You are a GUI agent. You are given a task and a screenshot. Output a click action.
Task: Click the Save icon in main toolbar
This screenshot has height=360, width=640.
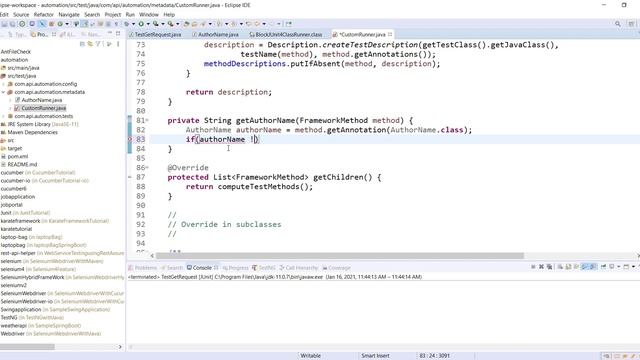pos(4,24)
